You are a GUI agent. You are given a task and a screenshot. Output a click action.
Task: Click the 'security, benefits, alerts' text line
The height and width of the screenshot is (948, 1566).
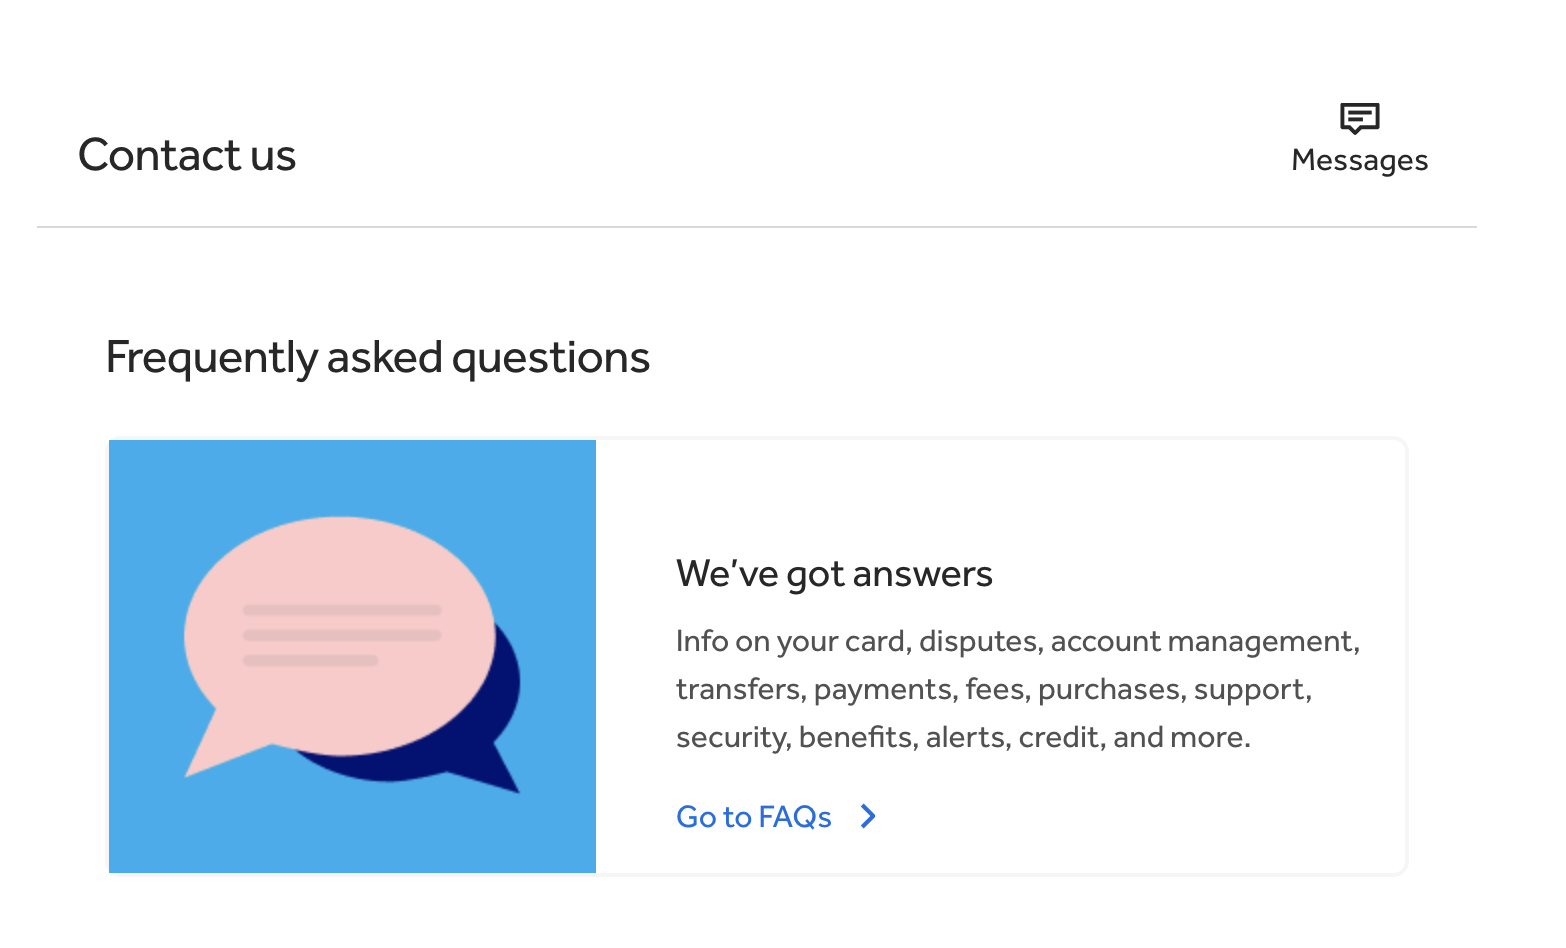[x=963, y=737]
